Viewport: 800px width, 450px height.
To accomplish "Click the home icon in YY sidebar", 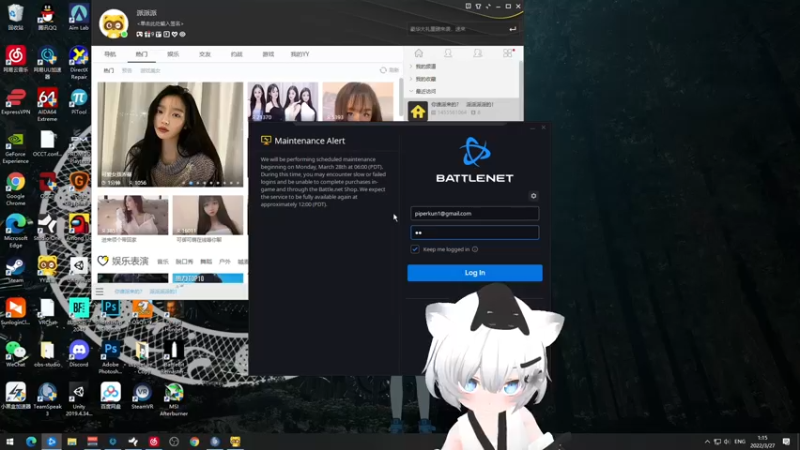I will pyautogui.click(x=418, y=53).
